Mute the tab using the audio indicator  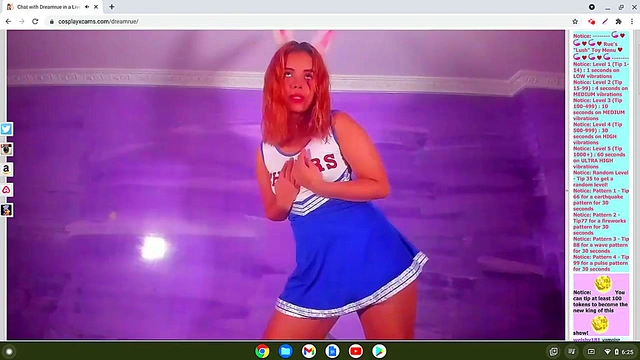click(x=87, y=7)
